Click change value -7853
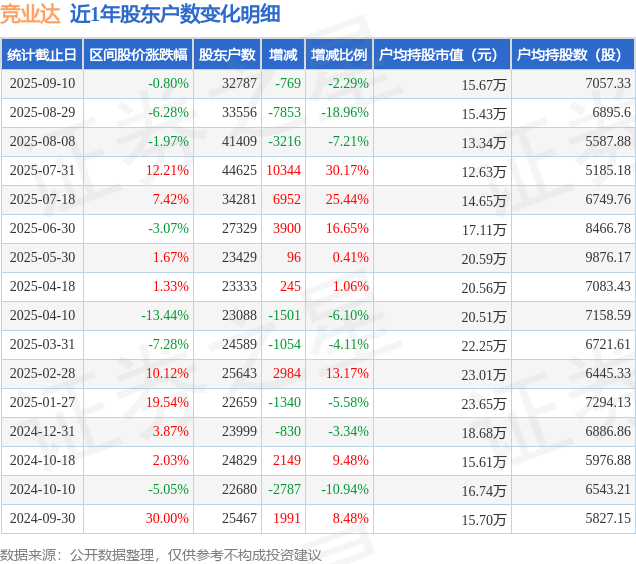The height and width of the screenshot is (564, 636). (285, 112)
